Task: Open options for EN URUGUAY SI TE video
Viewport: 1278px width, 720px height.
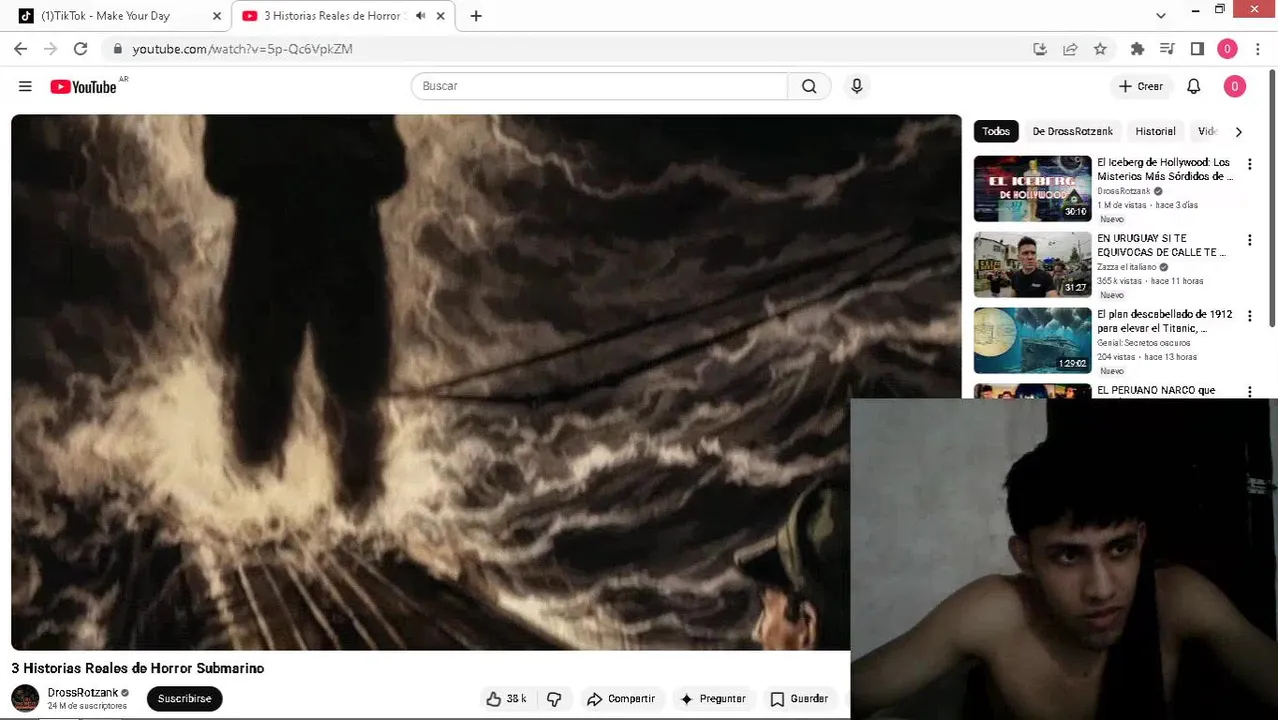Action: (1249, 240)
